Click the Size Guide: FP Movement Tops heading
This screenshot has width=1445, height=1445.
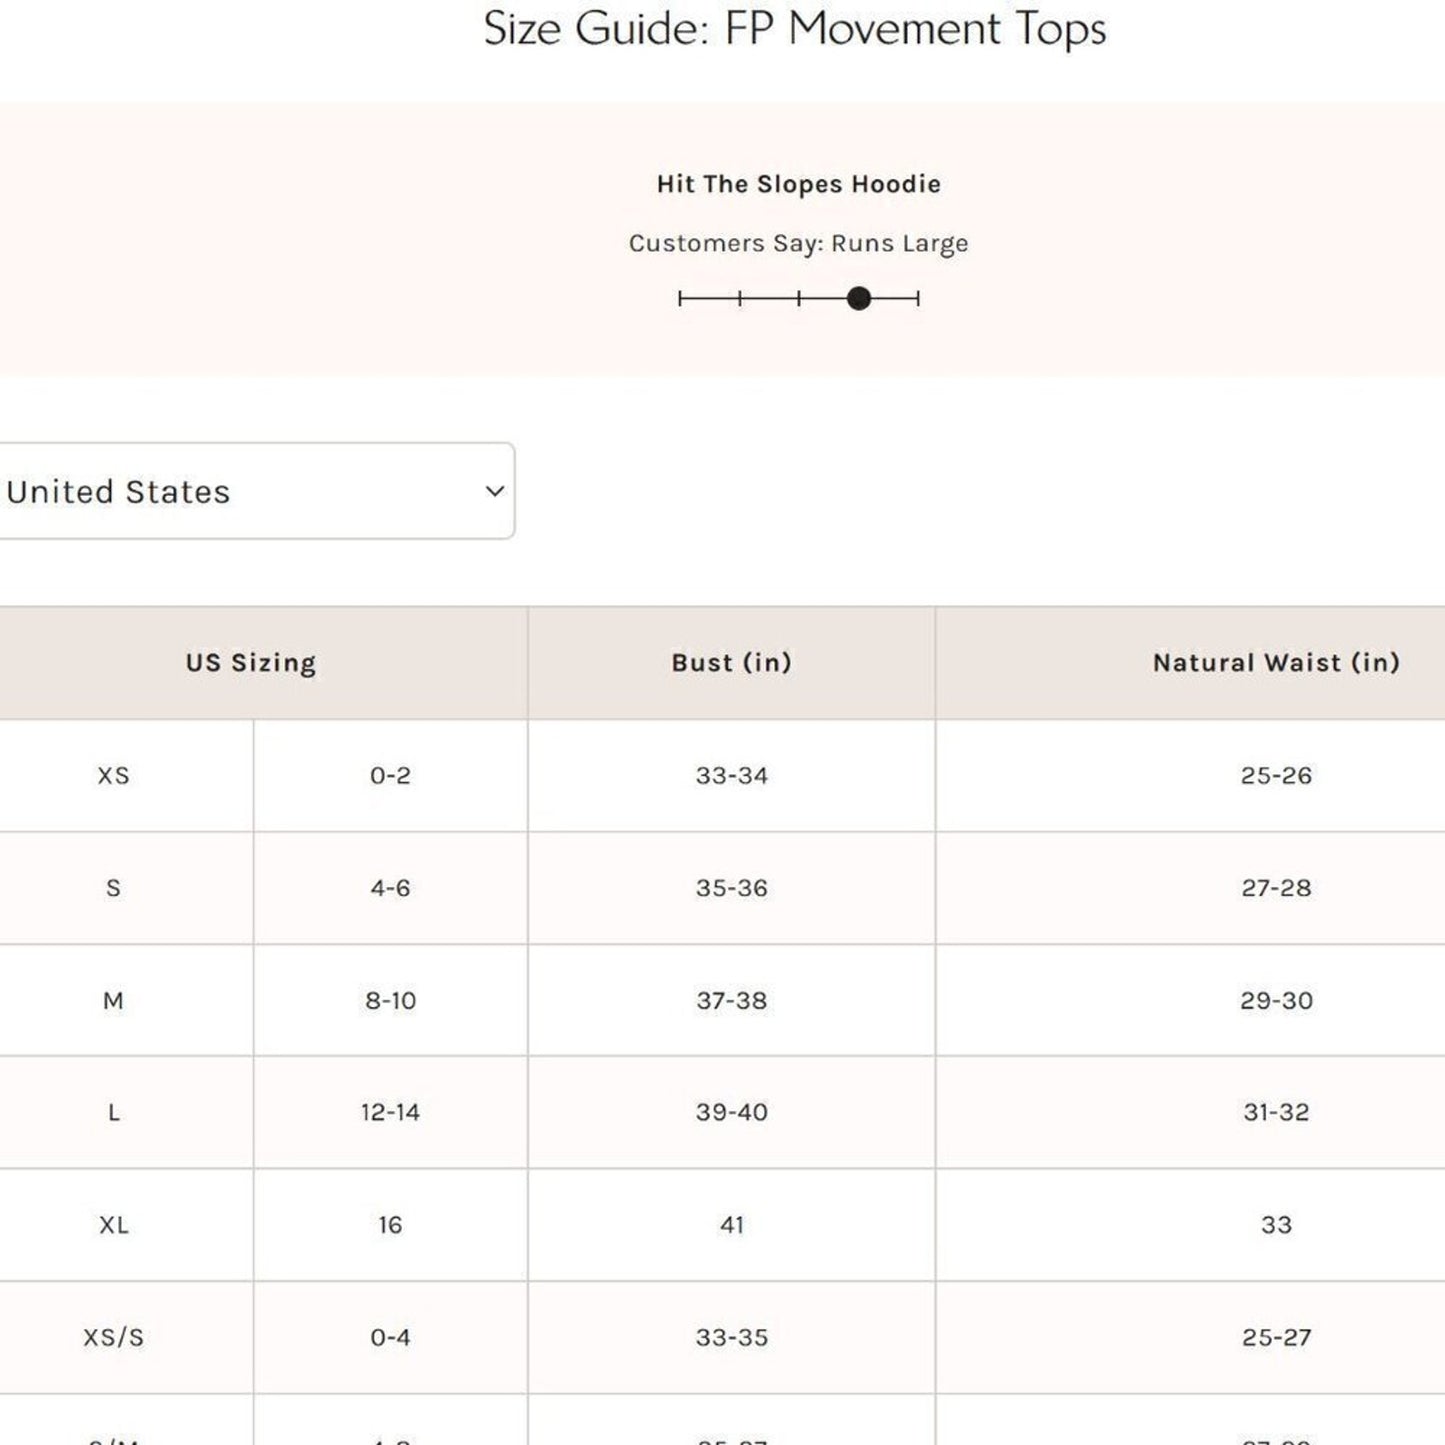[795, 29]
